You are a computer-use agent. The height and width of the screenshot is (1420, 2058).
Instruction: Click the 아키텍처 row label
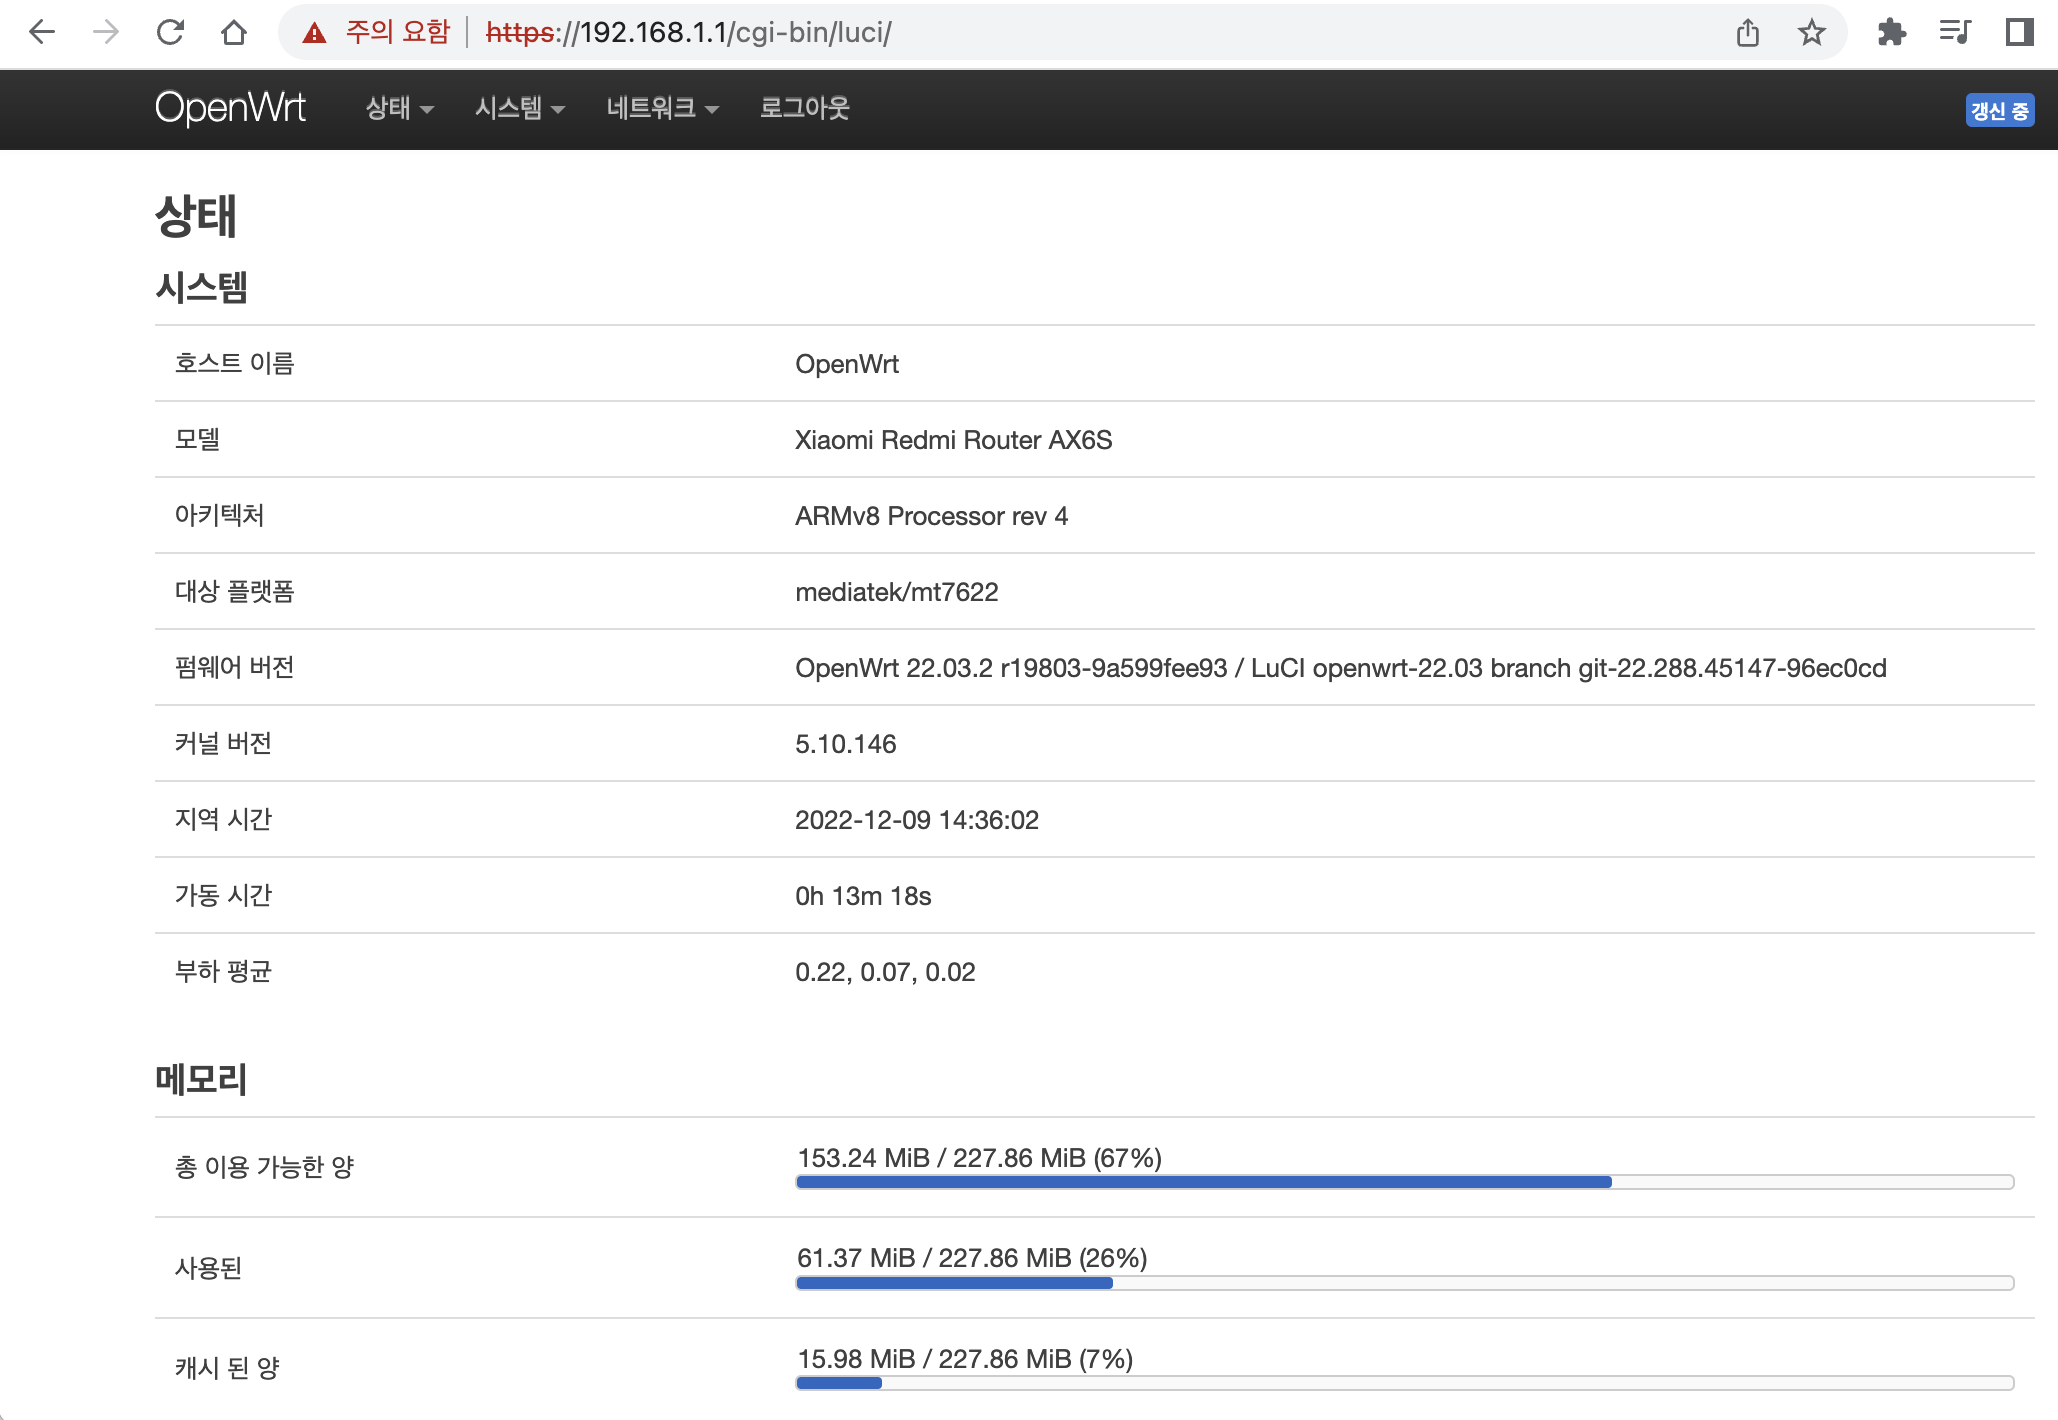[x=220, y=515]
